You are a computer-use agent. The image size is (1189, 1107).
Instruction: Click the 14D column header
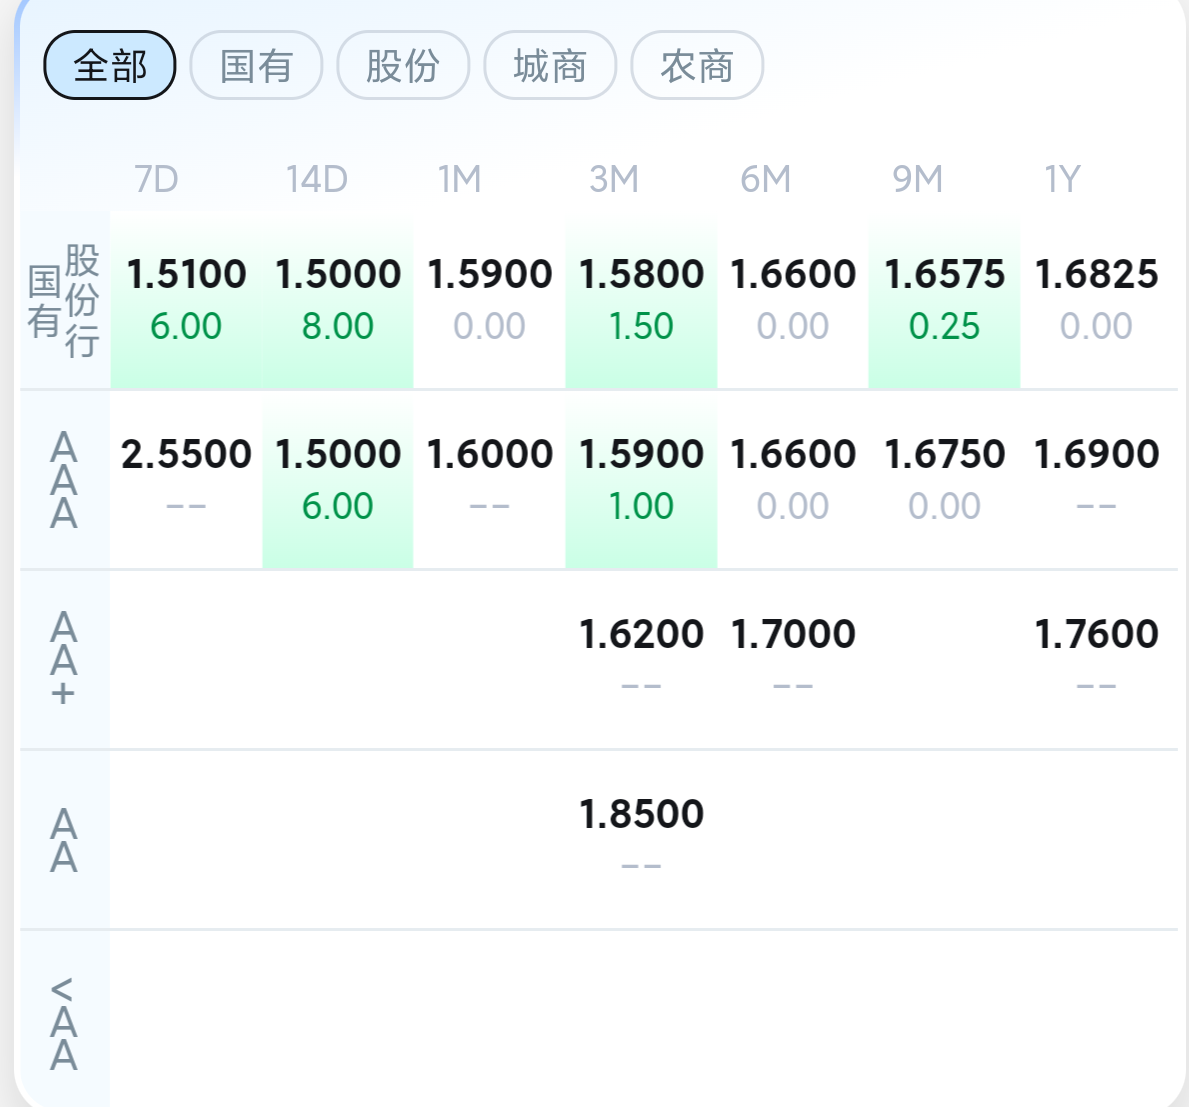tap(317, 179)
